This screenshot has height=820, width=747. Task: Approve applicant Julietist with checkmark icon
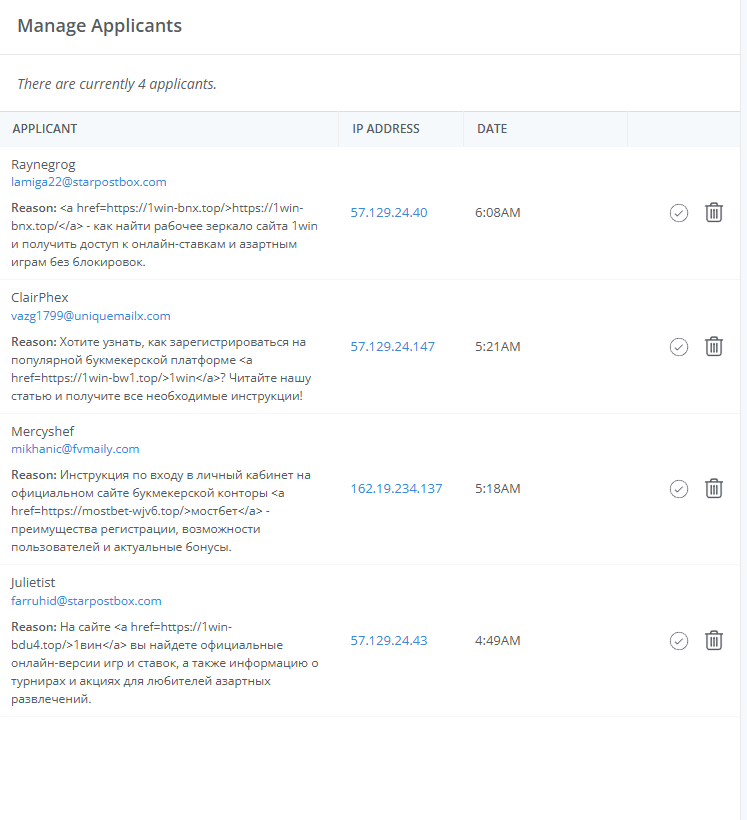coord(679,641)
